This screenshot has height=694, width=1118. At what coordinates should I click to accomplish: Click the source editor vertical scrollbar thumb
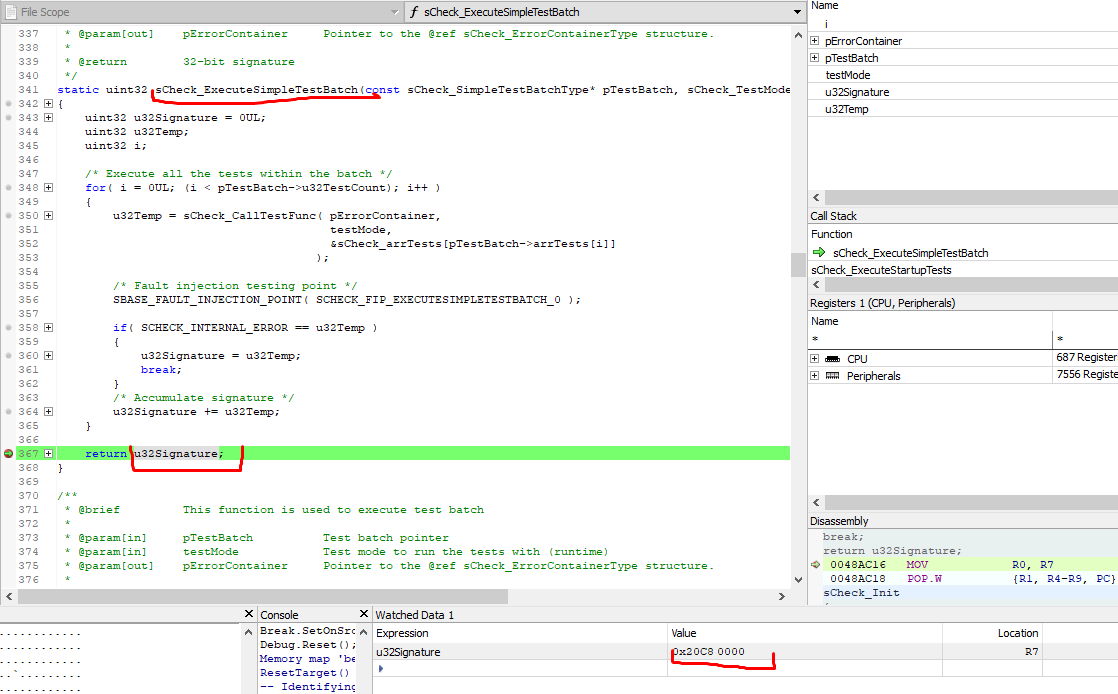click(x=798, y=265)
